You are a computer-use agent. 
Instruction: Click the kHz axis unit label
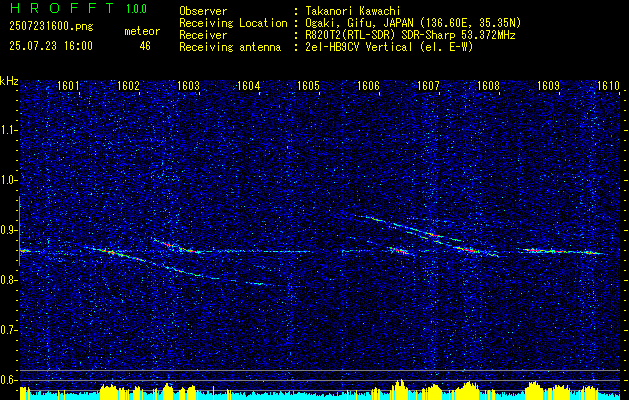(x=9, y=81)
